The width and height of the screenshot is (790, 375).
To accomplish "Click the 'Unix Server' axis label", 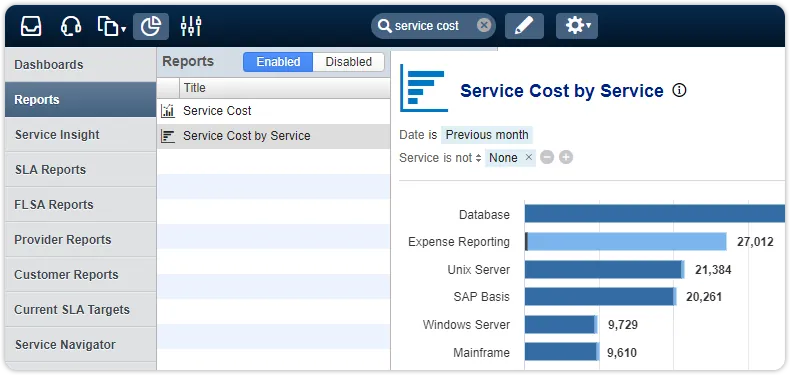I will 479,270.
